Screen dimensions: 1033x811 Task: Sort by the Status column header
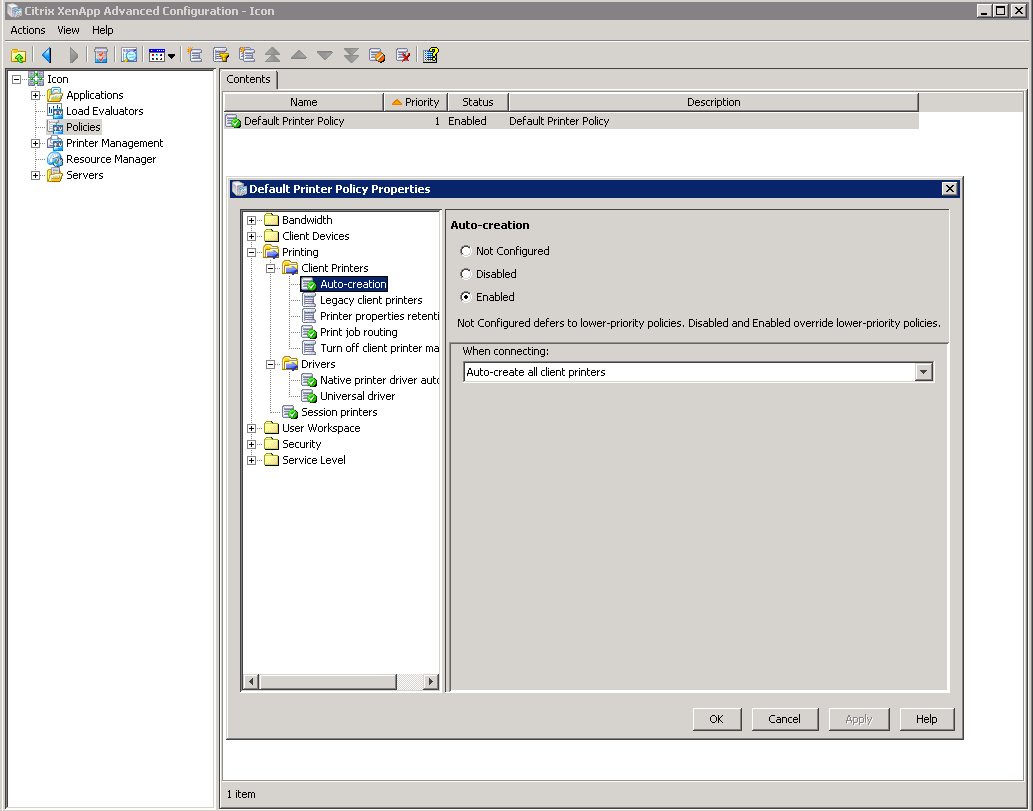pos(478,102)
